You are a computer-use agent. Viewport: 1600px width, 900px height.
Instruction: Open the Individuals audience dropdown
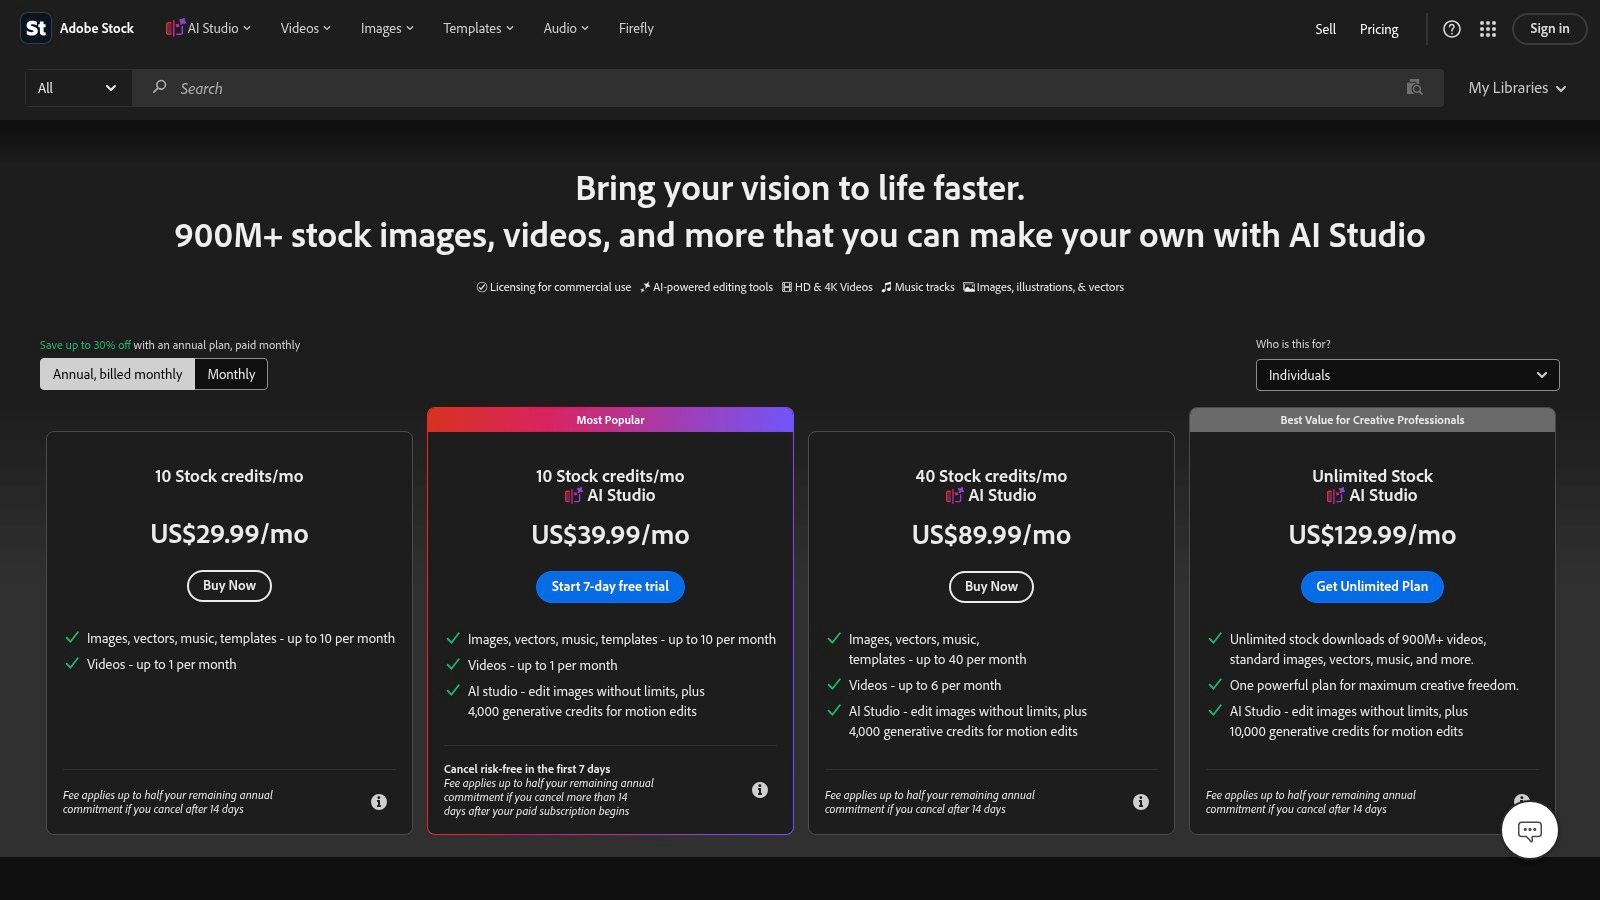(x=1407, y=375)
